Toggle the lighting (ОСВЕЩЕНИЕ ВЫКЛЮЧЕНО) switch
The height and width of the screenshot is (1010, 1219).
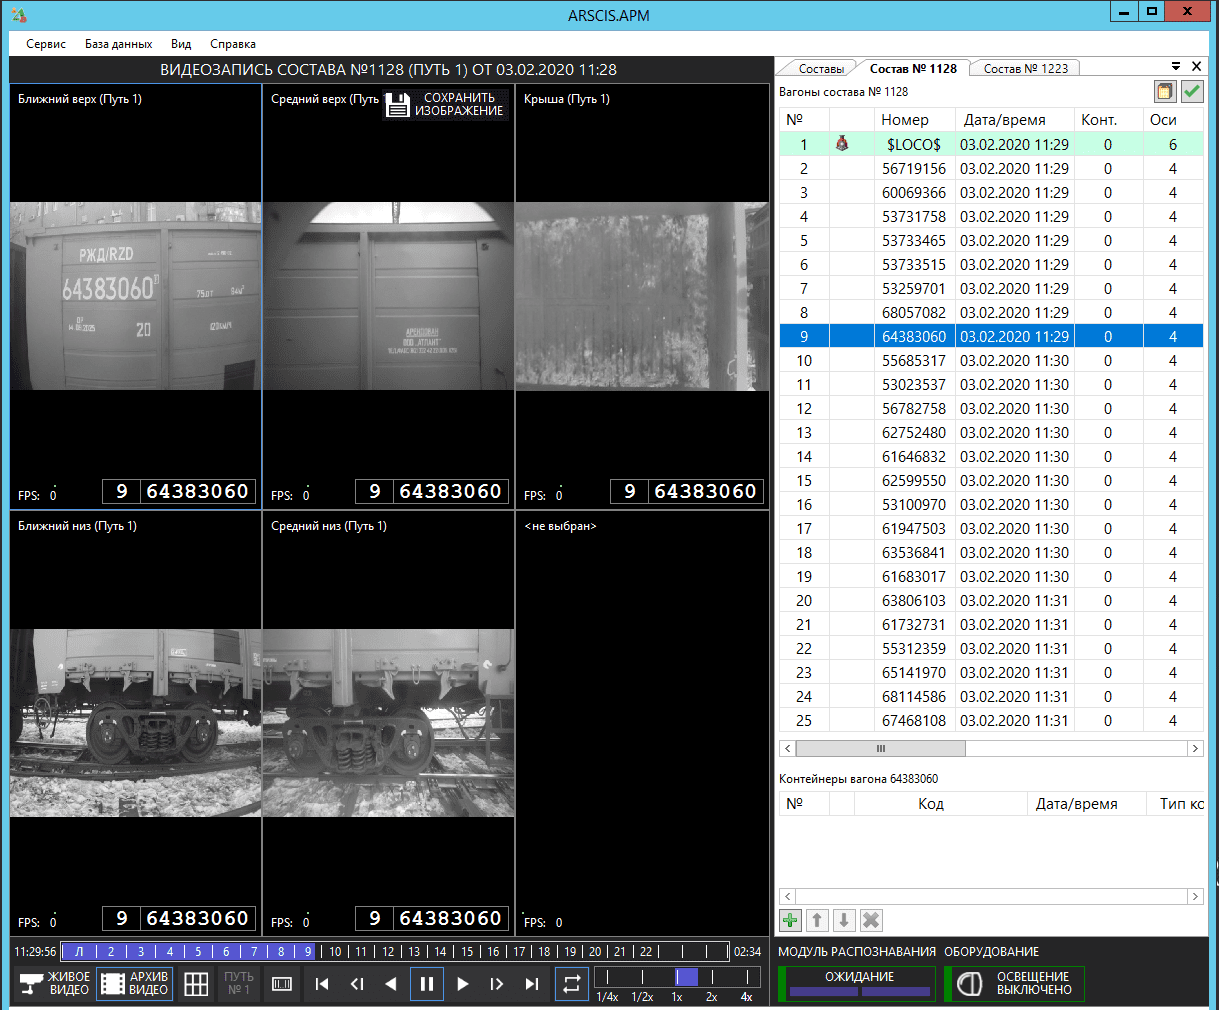tap(1014, 984)
